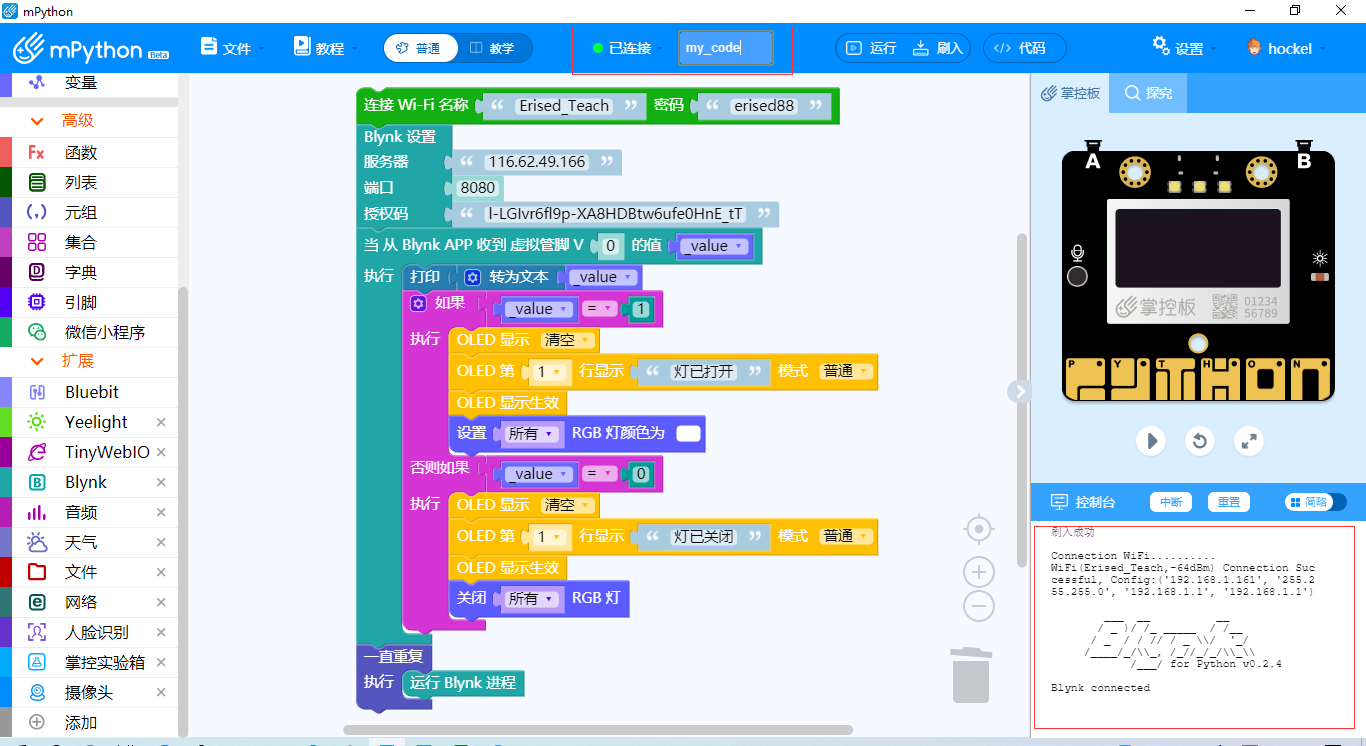Open gear settings on 转为文本 block

pos(473,277)
